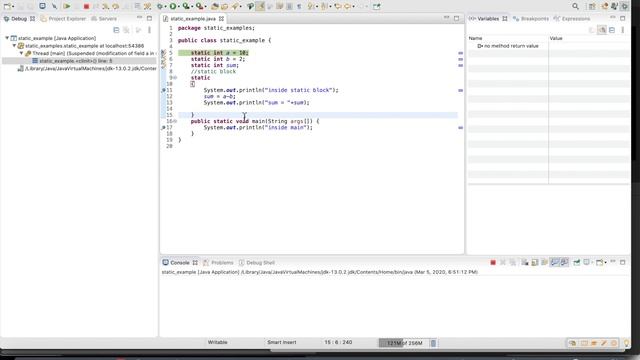
Task: Open the Run button dropdown arrow
Action: 179,7
